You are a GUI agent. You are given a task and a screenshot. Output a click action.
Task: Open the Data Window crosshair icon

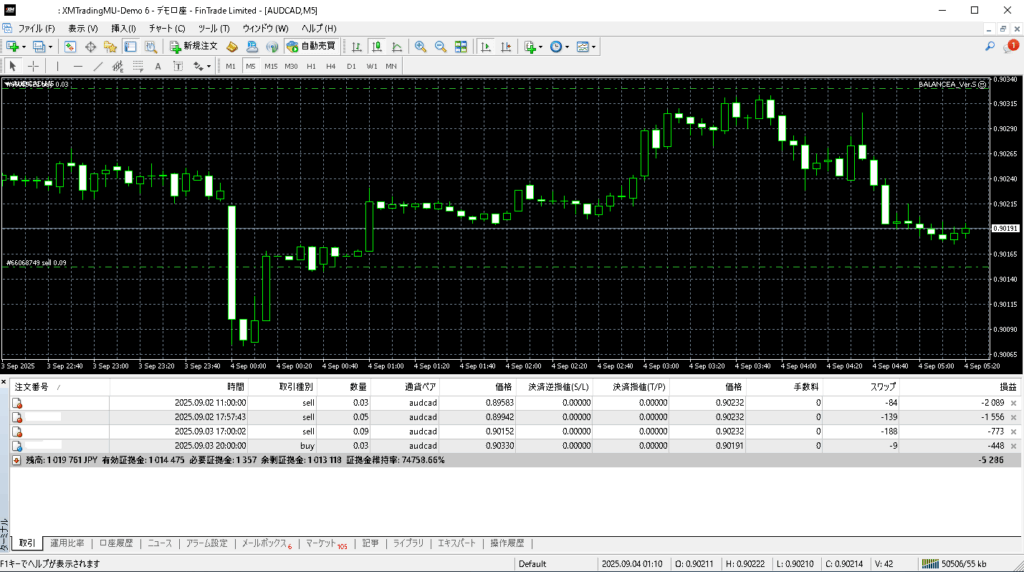pos(90,46)
